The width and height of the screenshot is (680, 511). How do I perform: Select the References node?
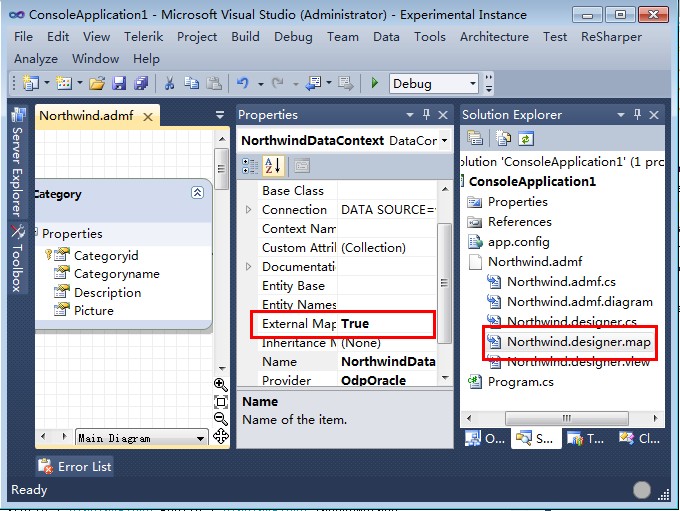[520, 222]
